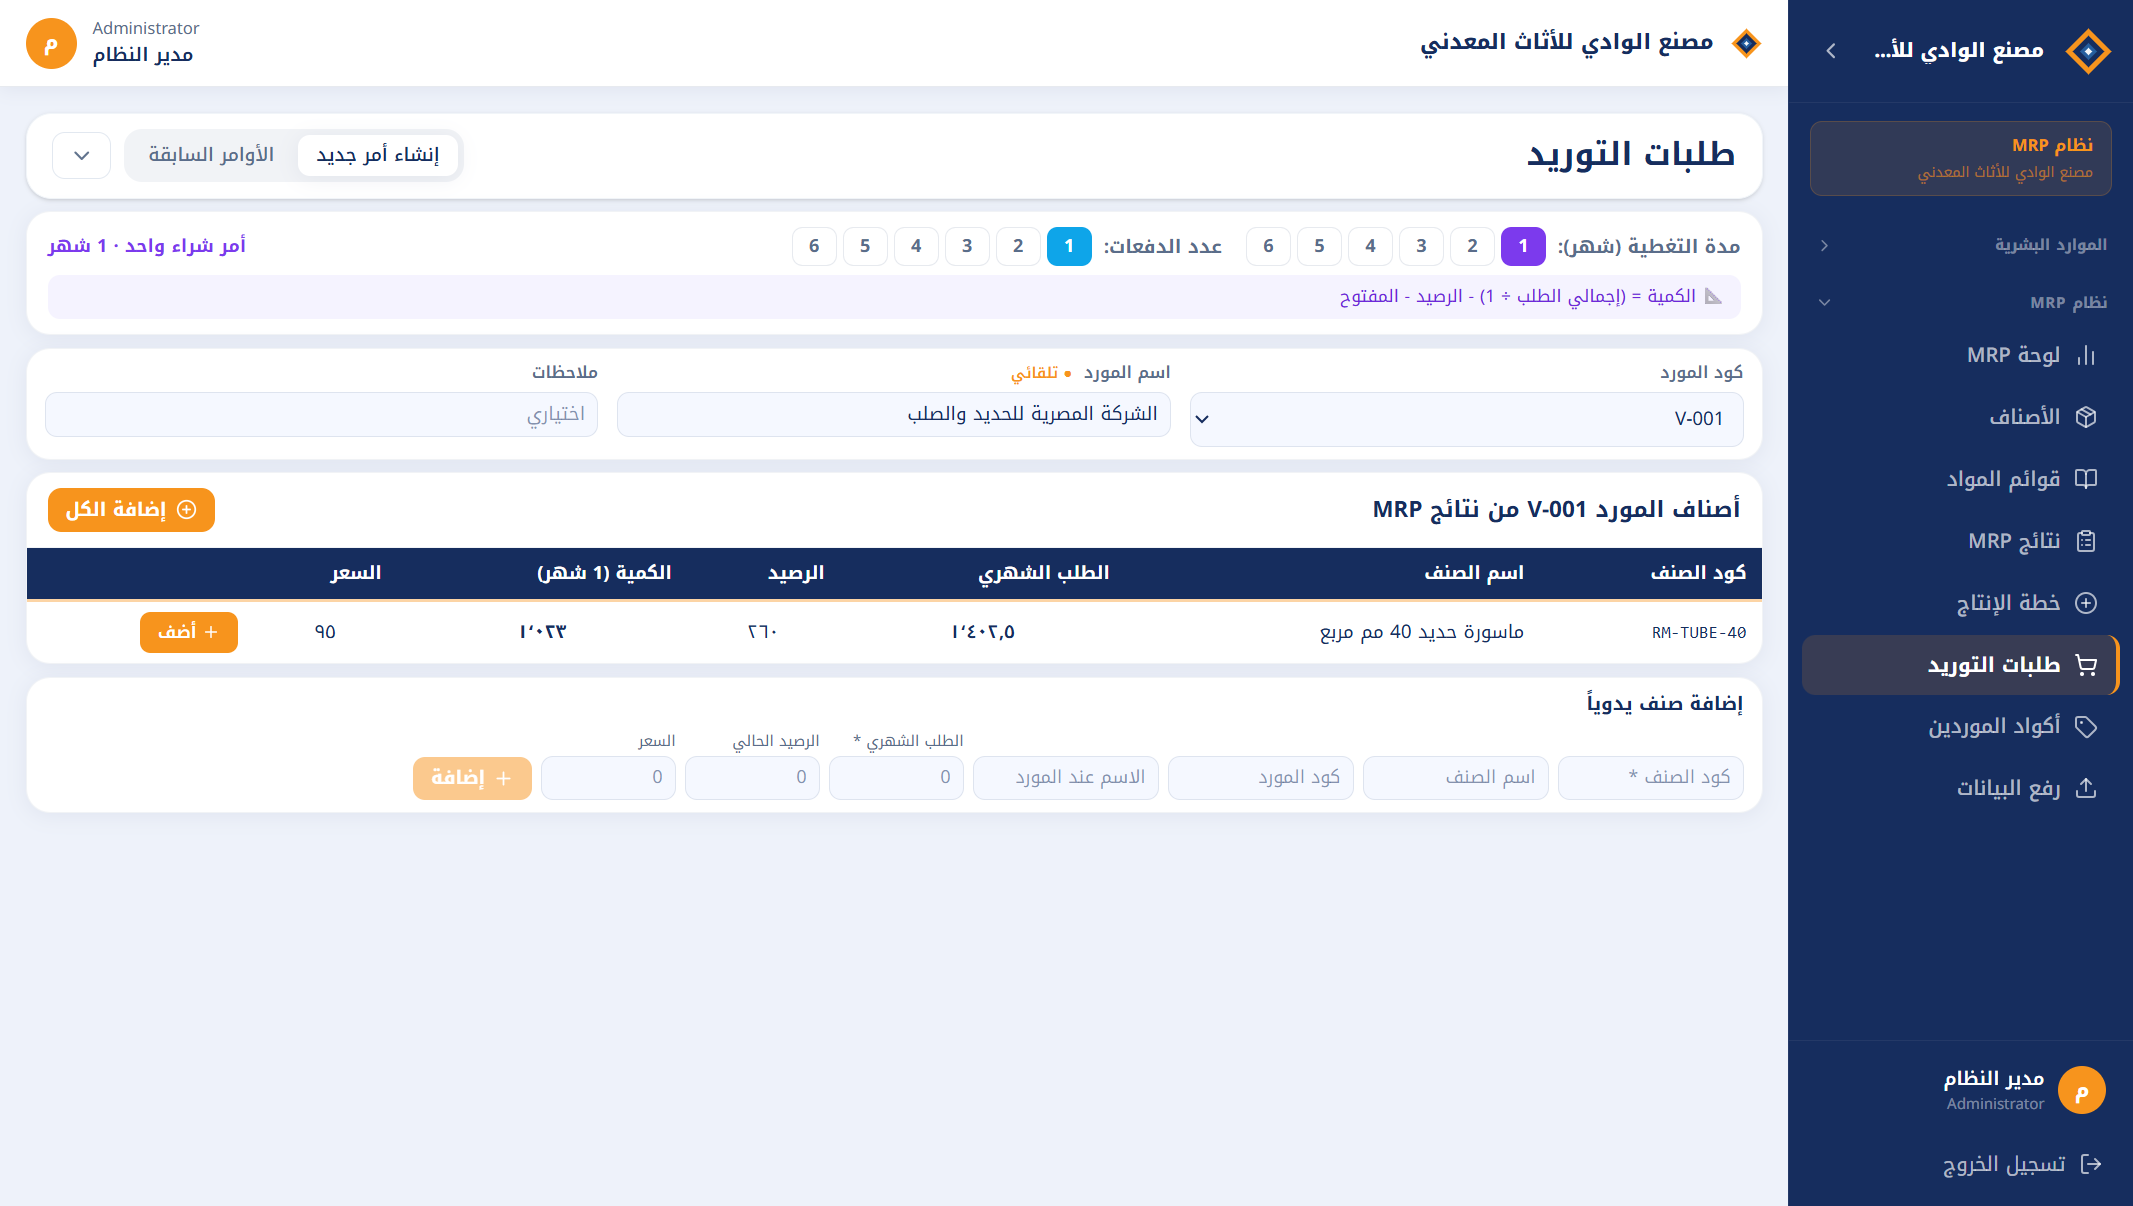2133x1206 pixels.
Task: Click the header diamond logo beside factory name
Action: pos(1746,43)
